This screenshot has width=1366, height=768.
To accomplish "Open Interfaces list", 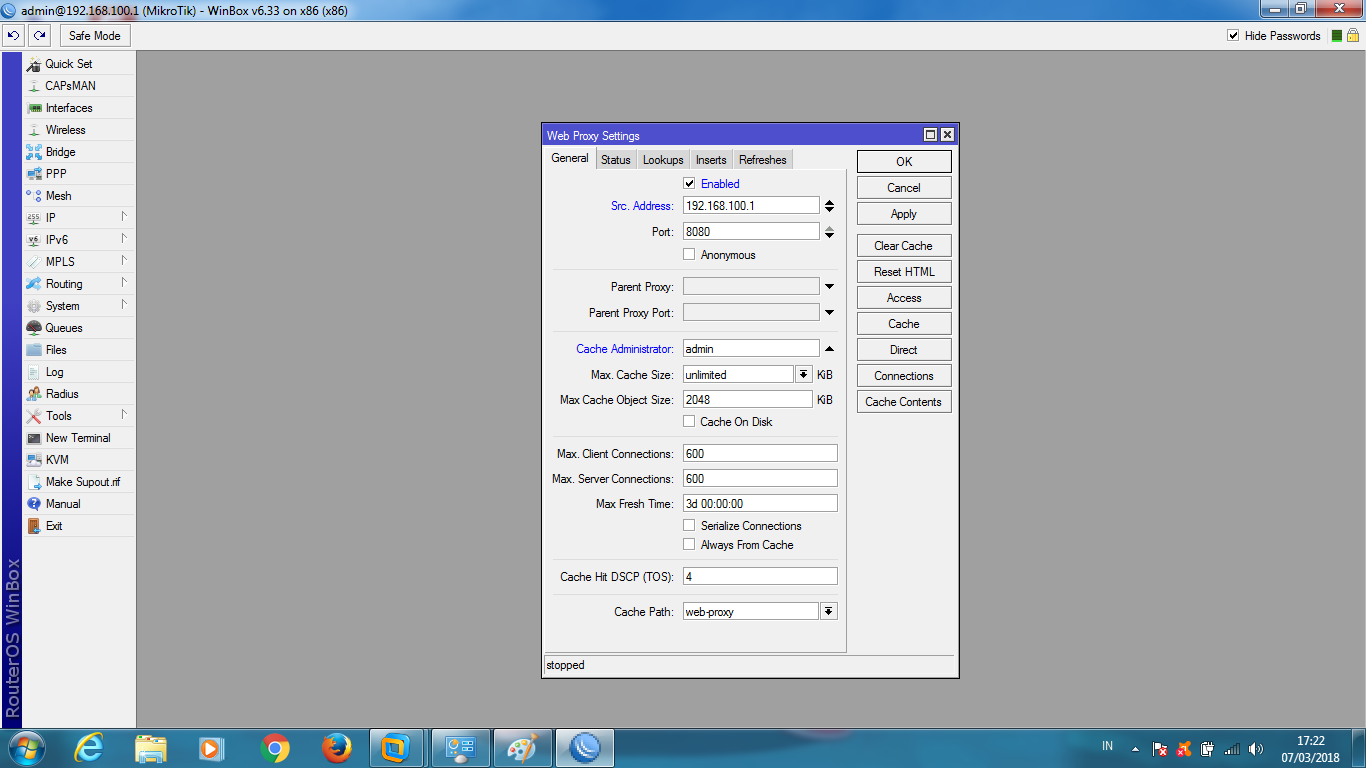I will (79, 108).
